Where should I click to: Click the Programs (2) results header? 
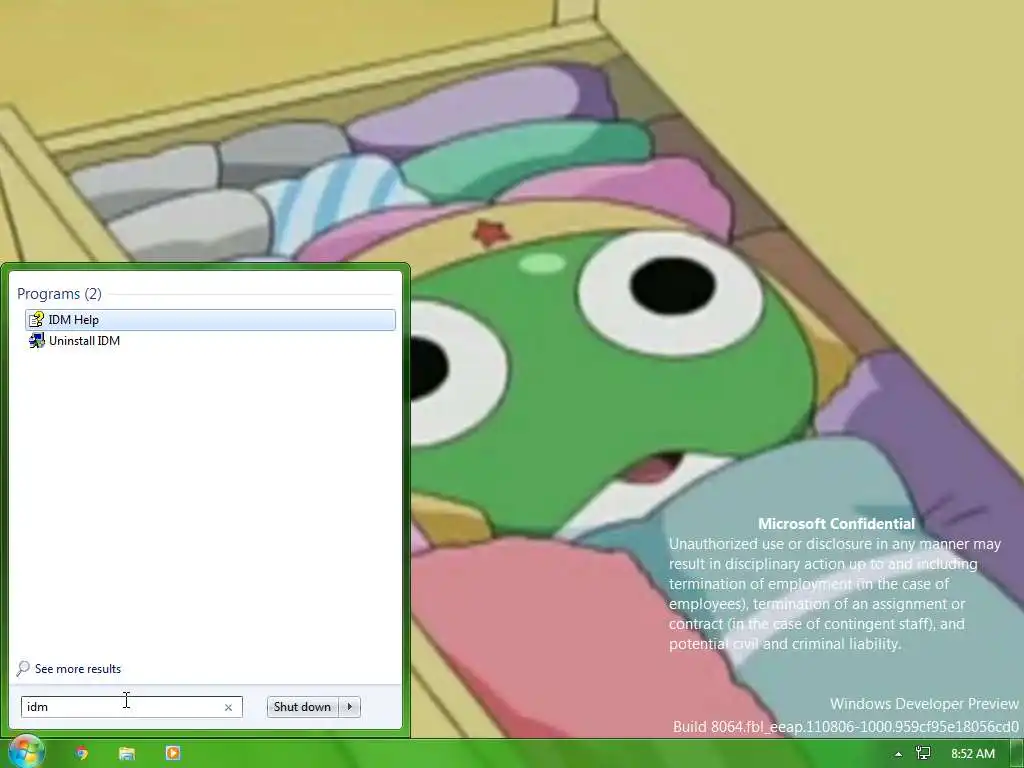(59, 294)
